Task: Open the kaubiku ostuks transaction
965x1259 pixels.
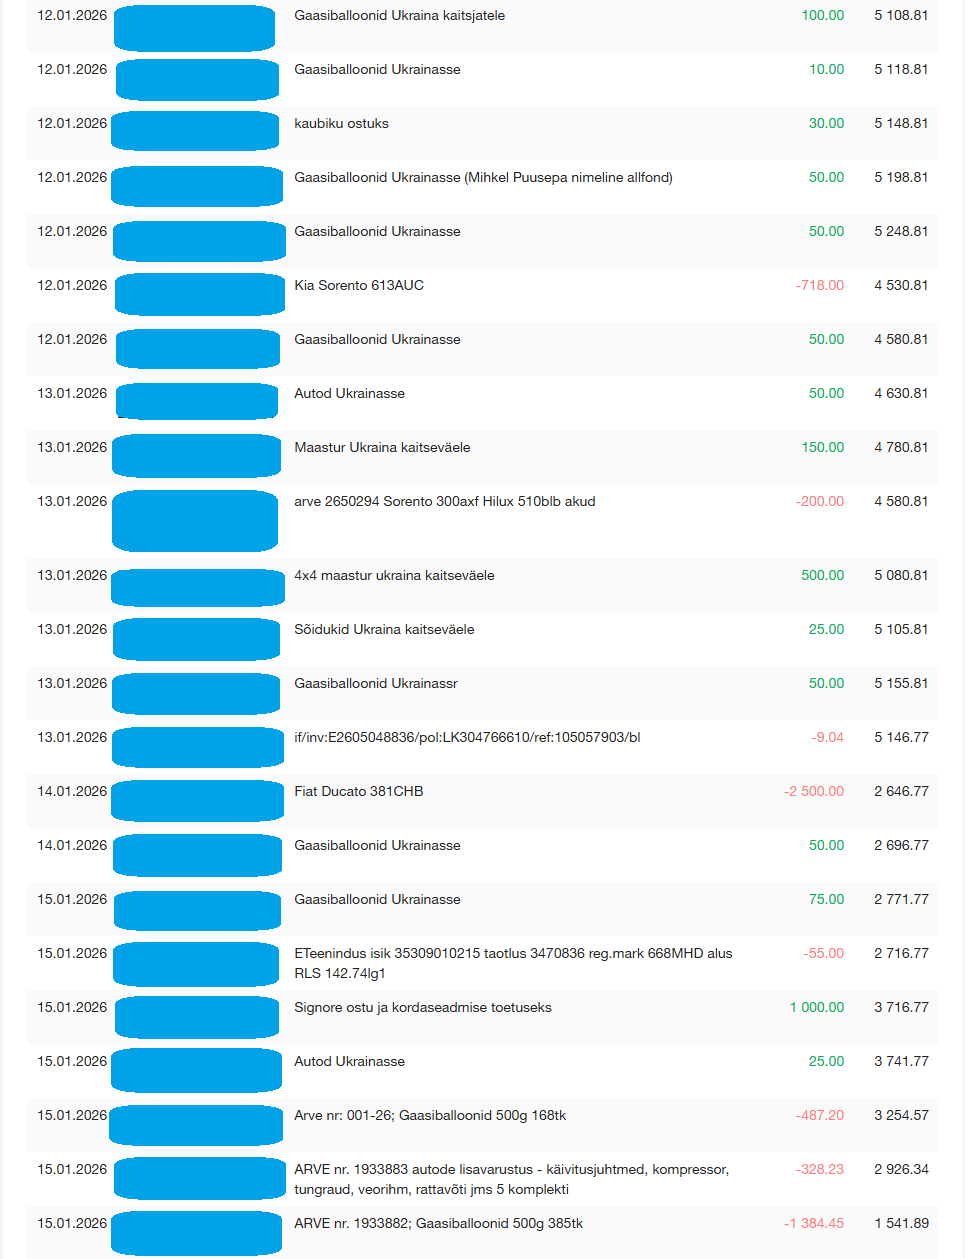Action: tap(341, 124)
